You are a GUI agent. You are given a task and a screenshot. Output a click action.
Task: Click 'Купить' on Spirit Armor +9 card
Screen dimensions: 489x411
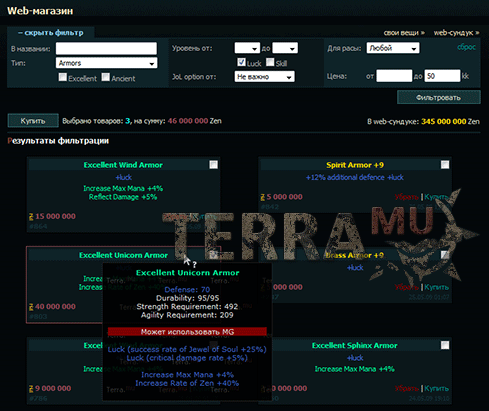(436, 197)
